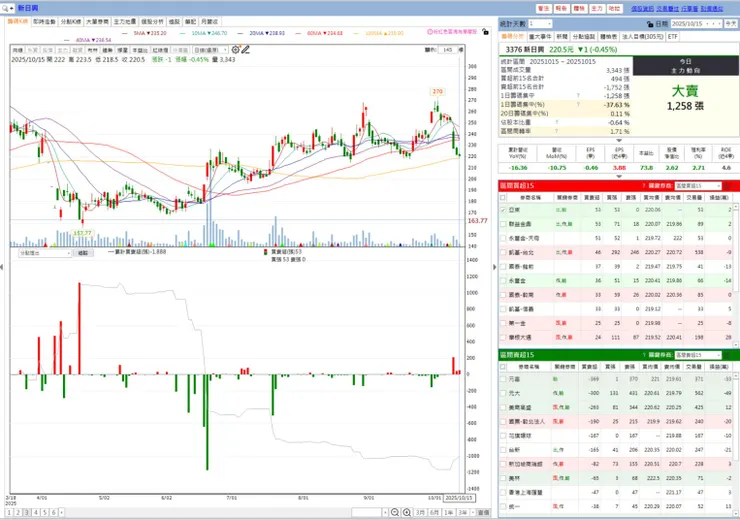
Task: Collapse the side panel with the splitter arrow
Action: pyautogui.click(x=495, y=267)
